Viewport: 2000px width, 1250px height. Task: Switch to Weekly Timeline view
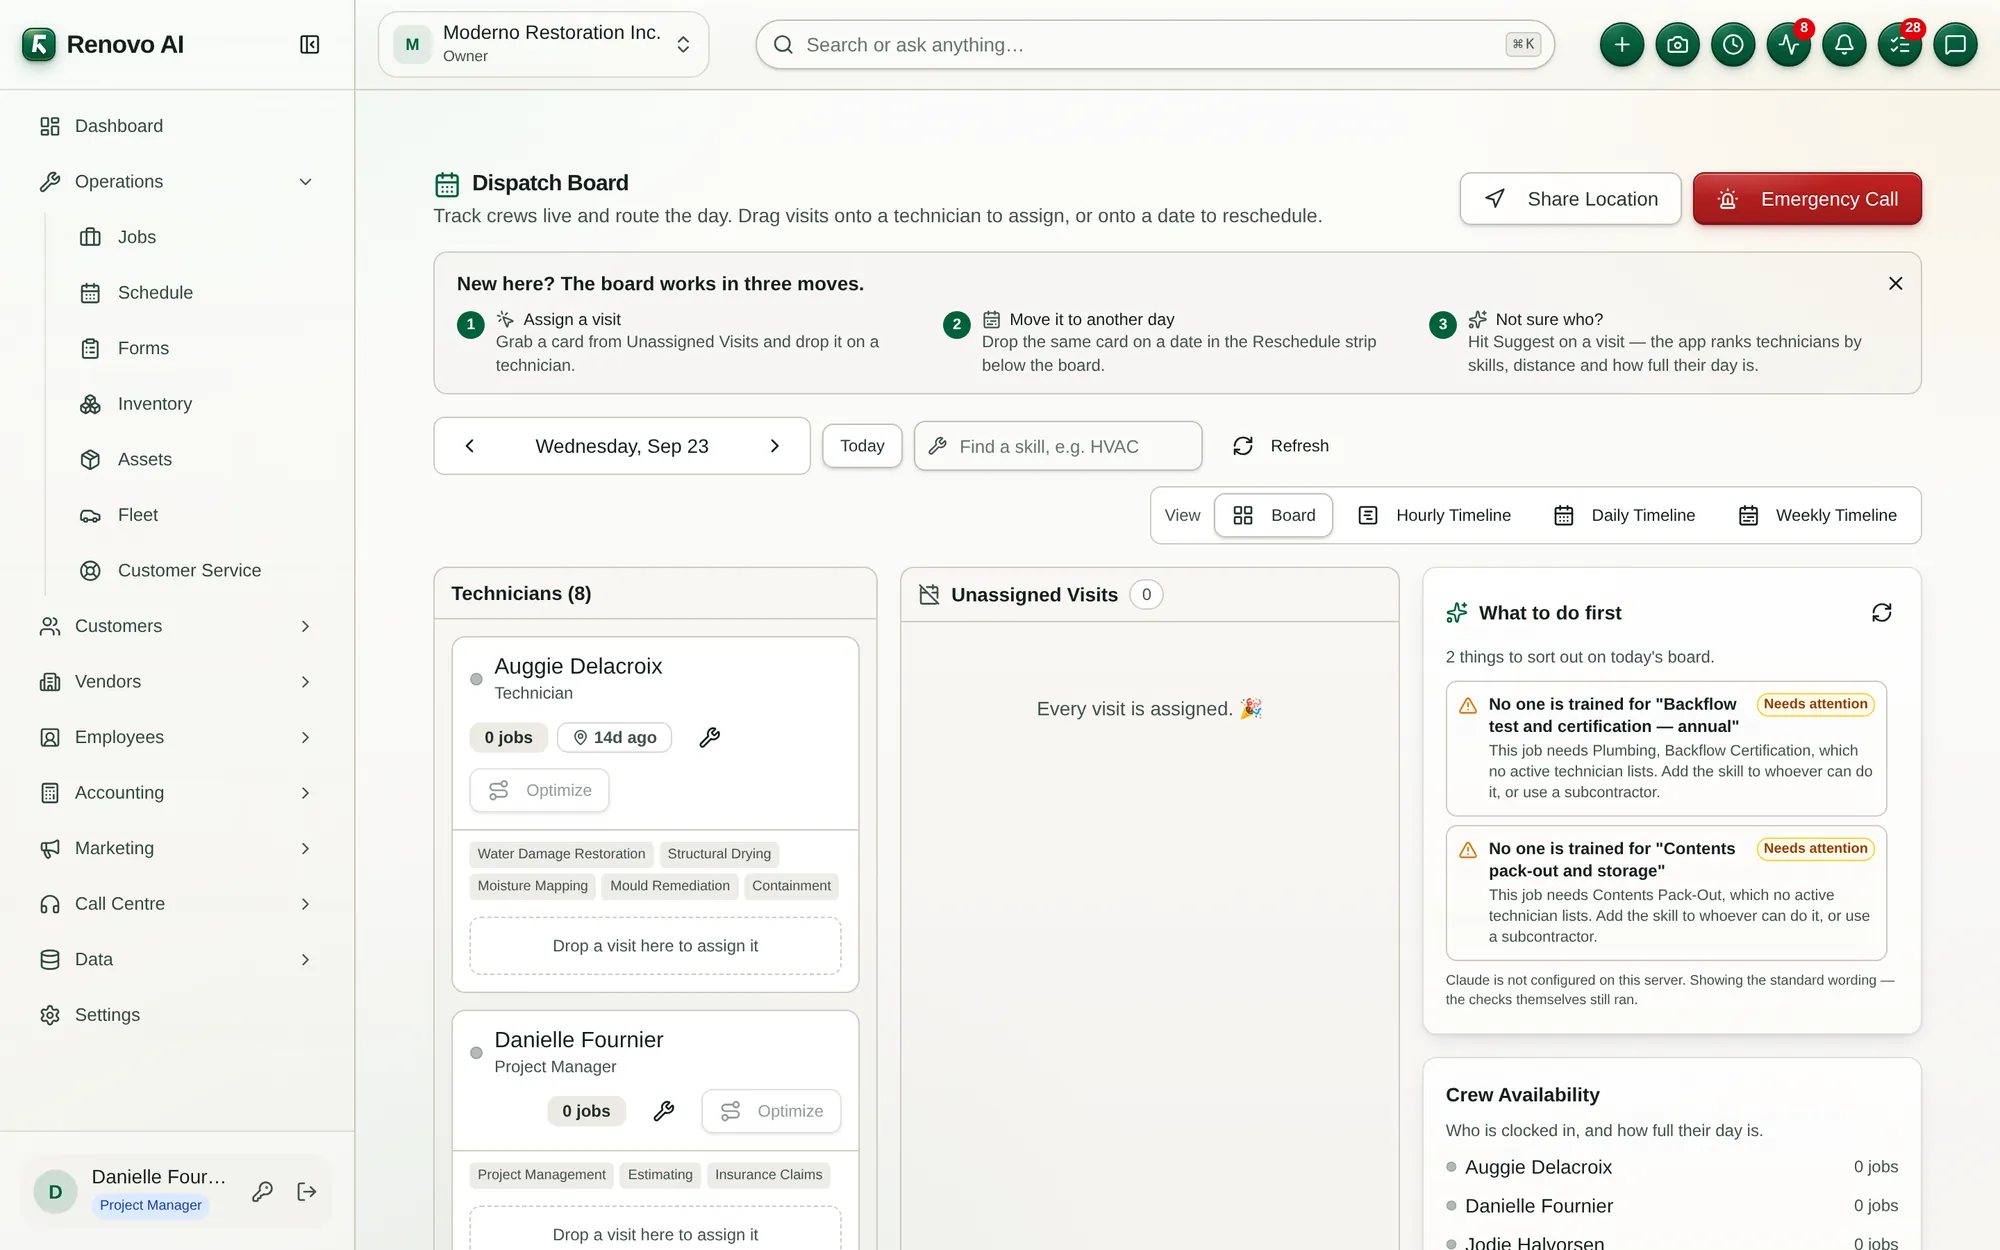[1817, 515]
